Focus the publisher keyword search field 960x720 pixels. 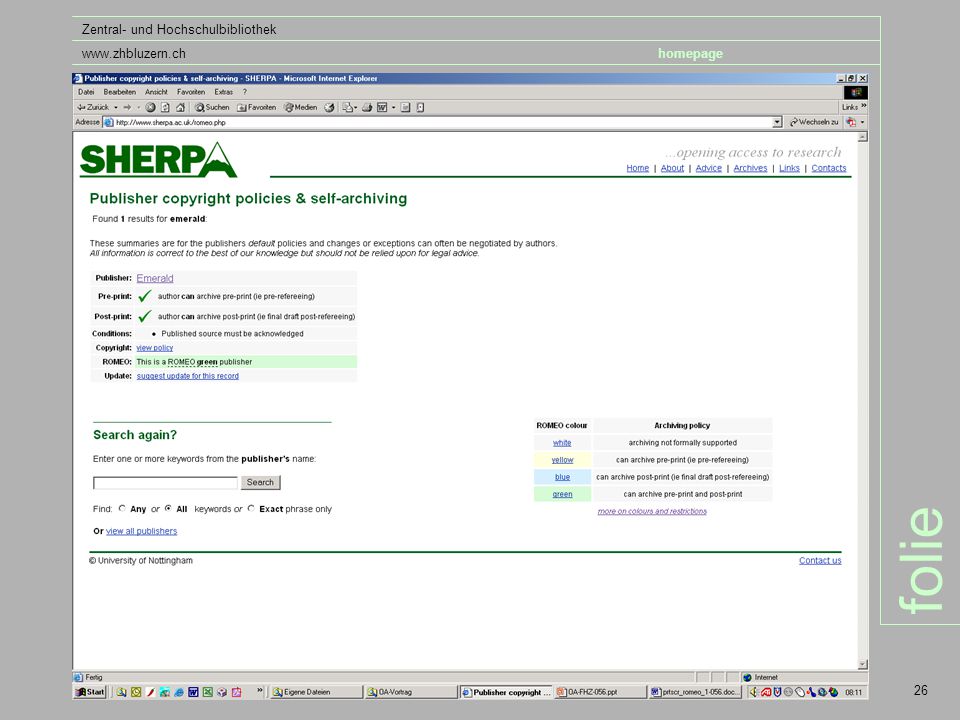165,483
